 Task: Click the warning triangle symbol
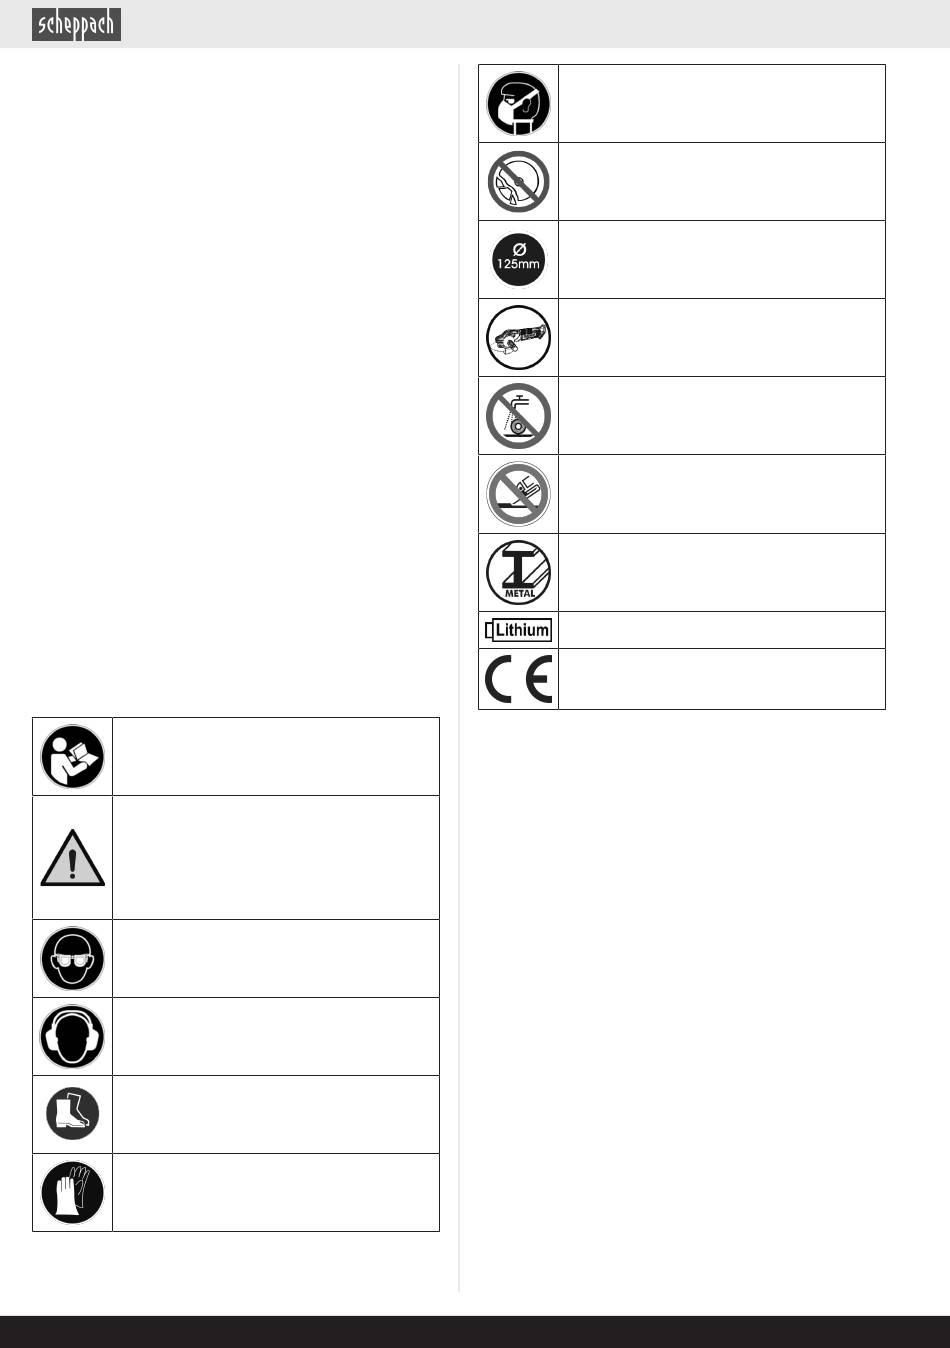(x=72, y=859)
